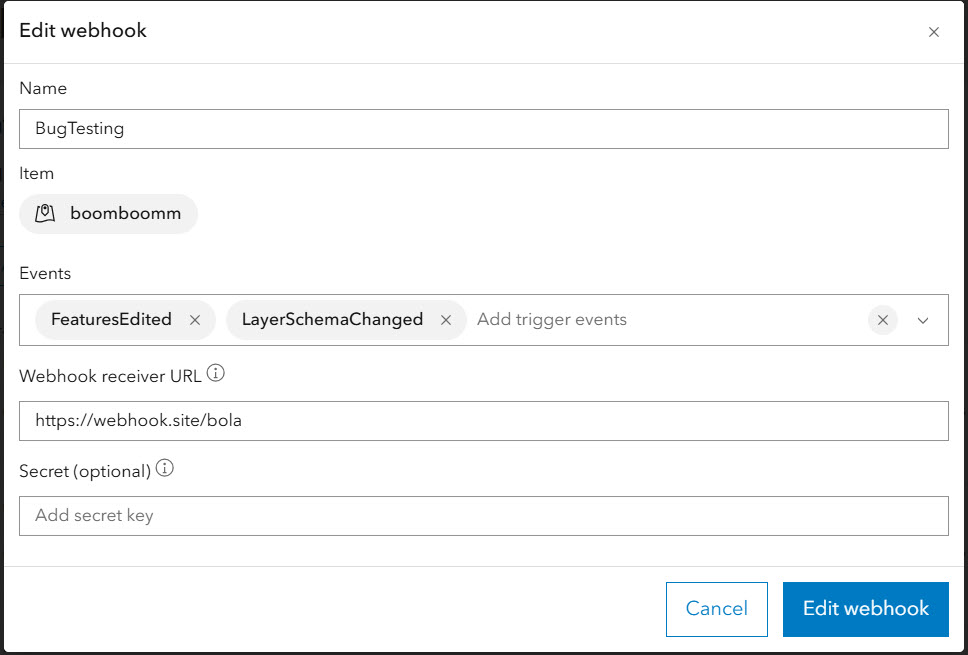This screenshot has height=655, width=968.
Task: Click the FeaturesEdited event pill
Action: click(x=113, y=319)
